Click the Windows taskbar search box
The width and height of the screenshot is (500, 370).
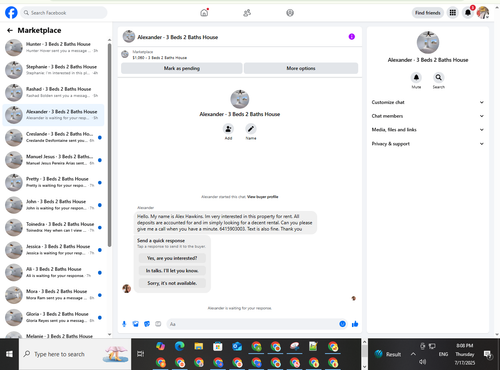pos(75,354)
